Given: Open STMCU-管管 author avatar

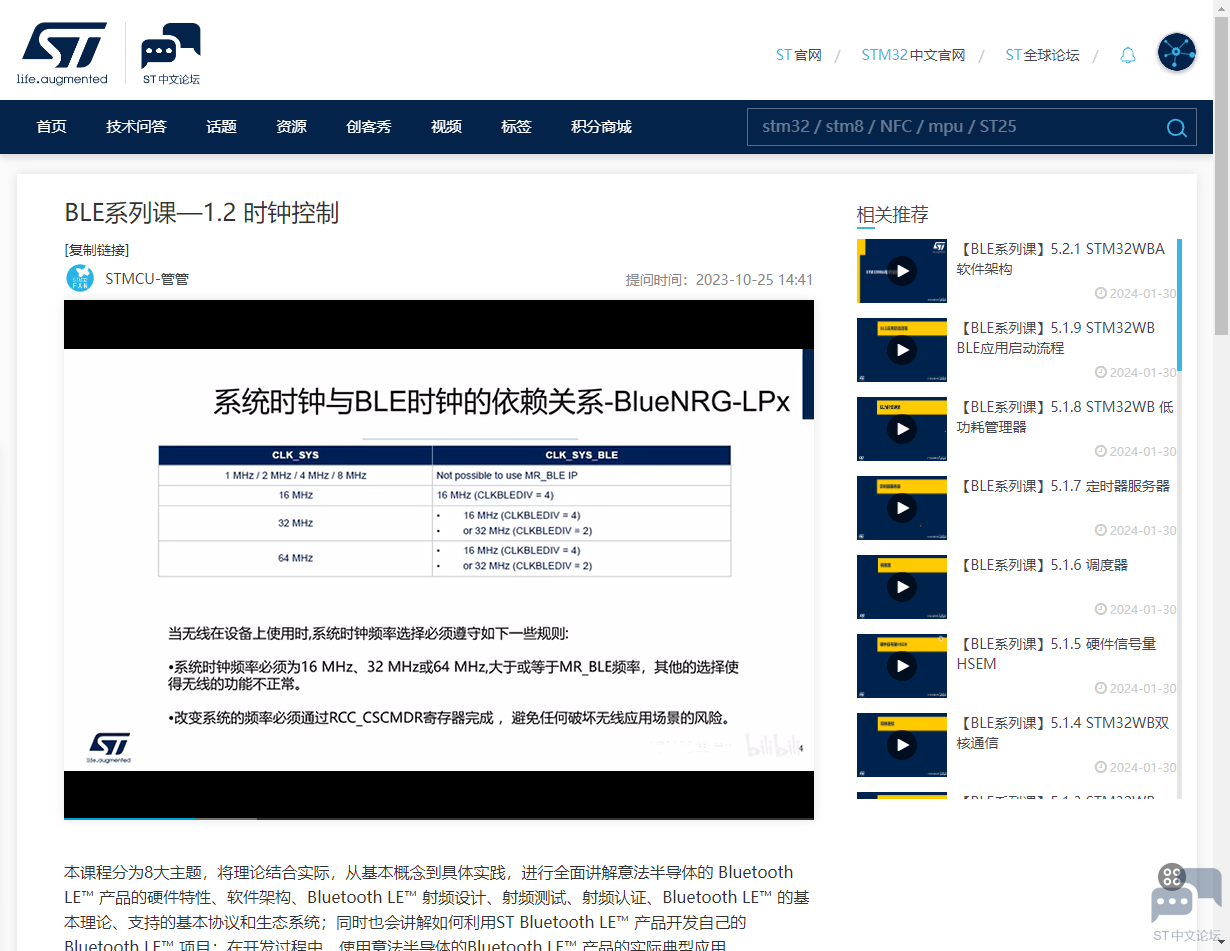Looking at the screenshot, I should (x=80, y=278).
